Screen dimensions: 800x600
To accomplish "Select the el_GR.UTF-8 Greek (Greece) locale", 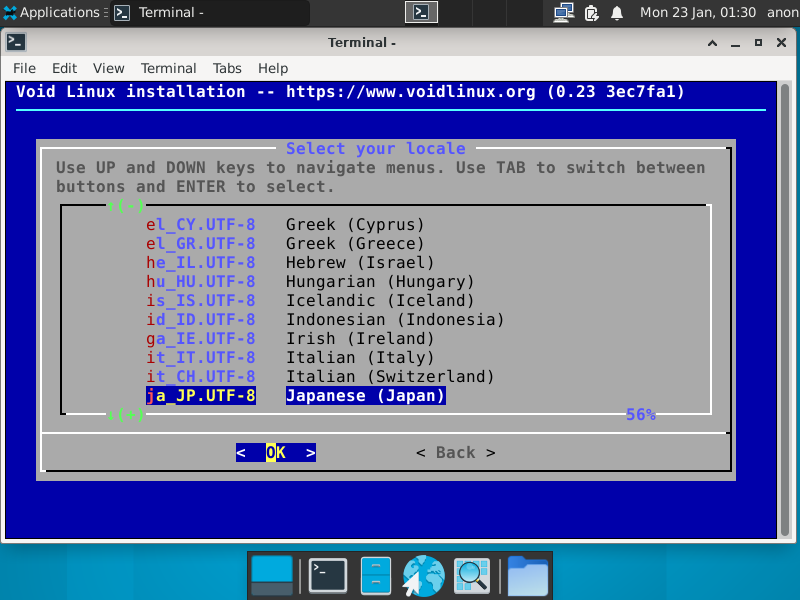I will [x=285, y=243].
